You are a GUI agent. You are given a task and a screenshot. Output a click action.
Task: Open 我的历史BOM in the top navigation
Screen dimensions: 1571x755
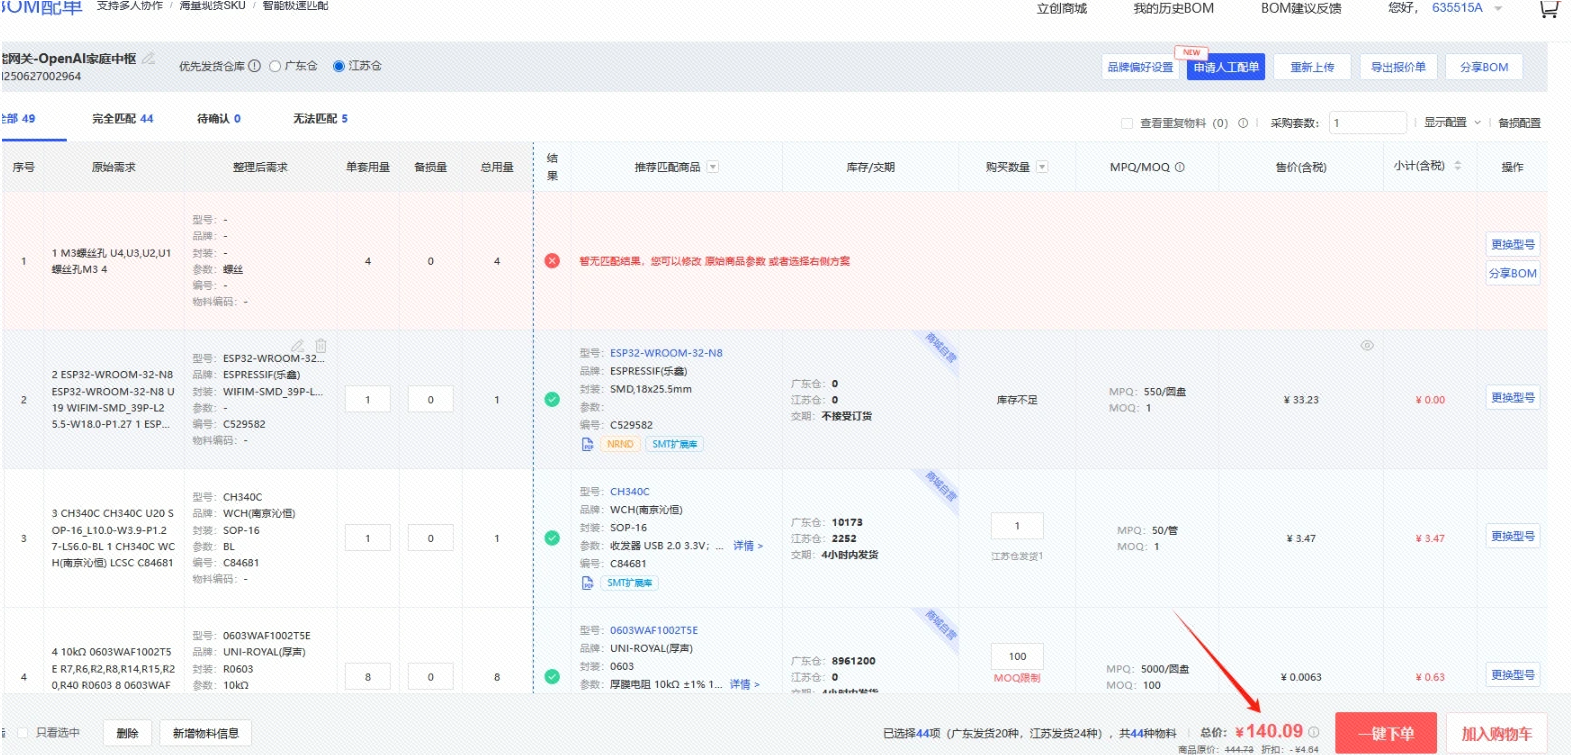tap(1173, 8)
